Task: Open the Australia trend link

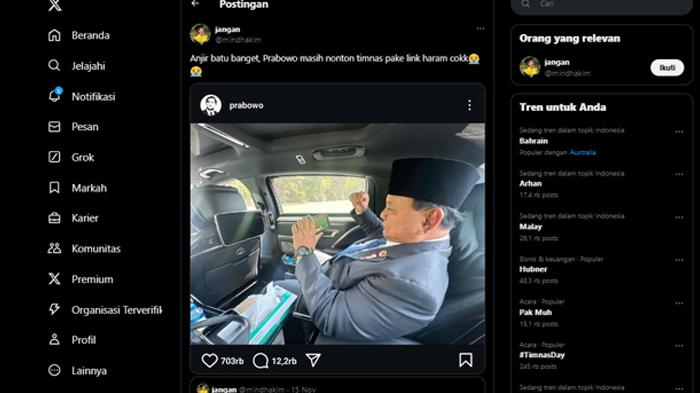Action: click(583, 152)
